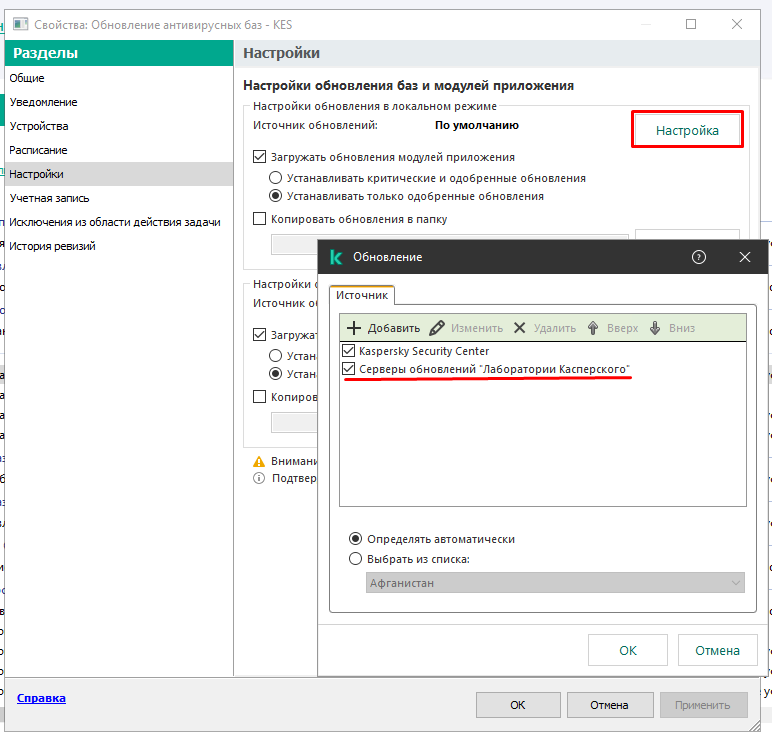772x733 pixels.
Task: Click OK in the Свойства window
Action: (x=518, y=705)
